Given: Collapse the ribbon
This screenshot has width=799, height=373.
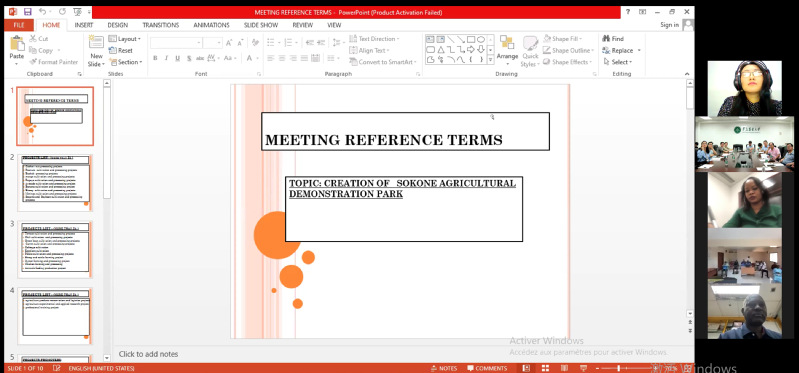Looking at the screenshot, I should 687,74.
